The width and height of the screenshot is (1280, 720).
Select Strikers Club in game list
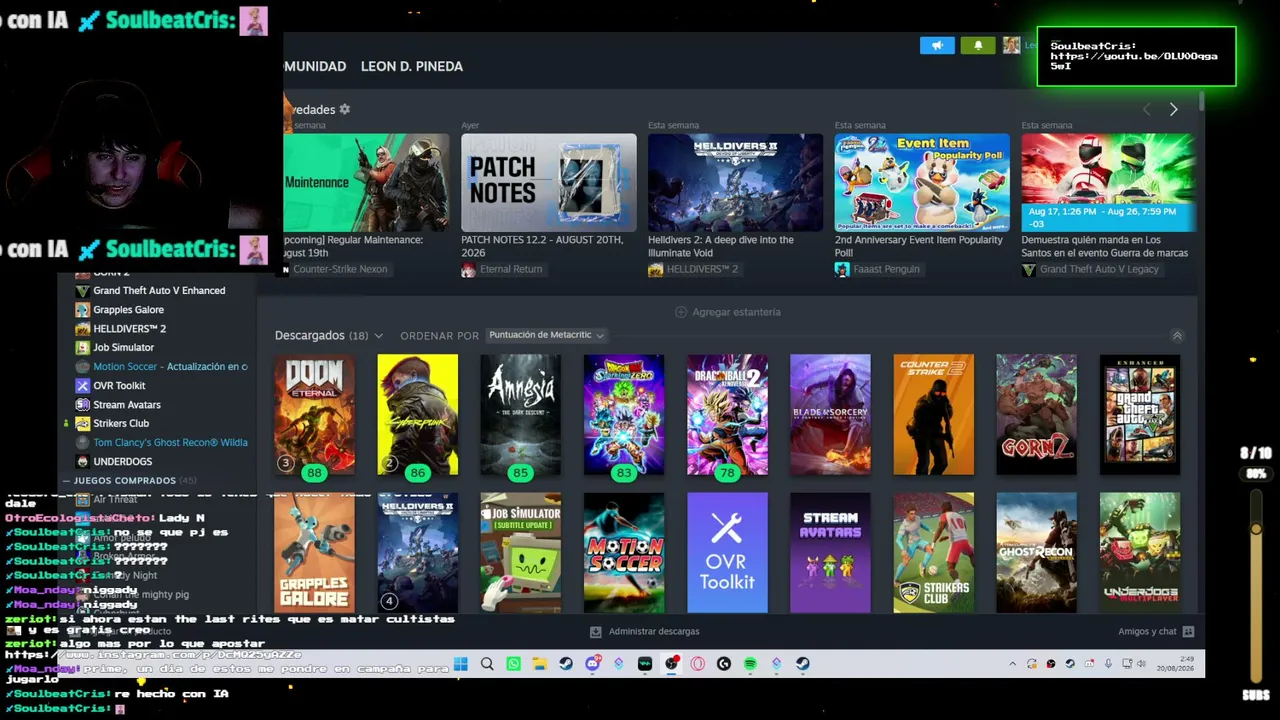coord(121,423)
